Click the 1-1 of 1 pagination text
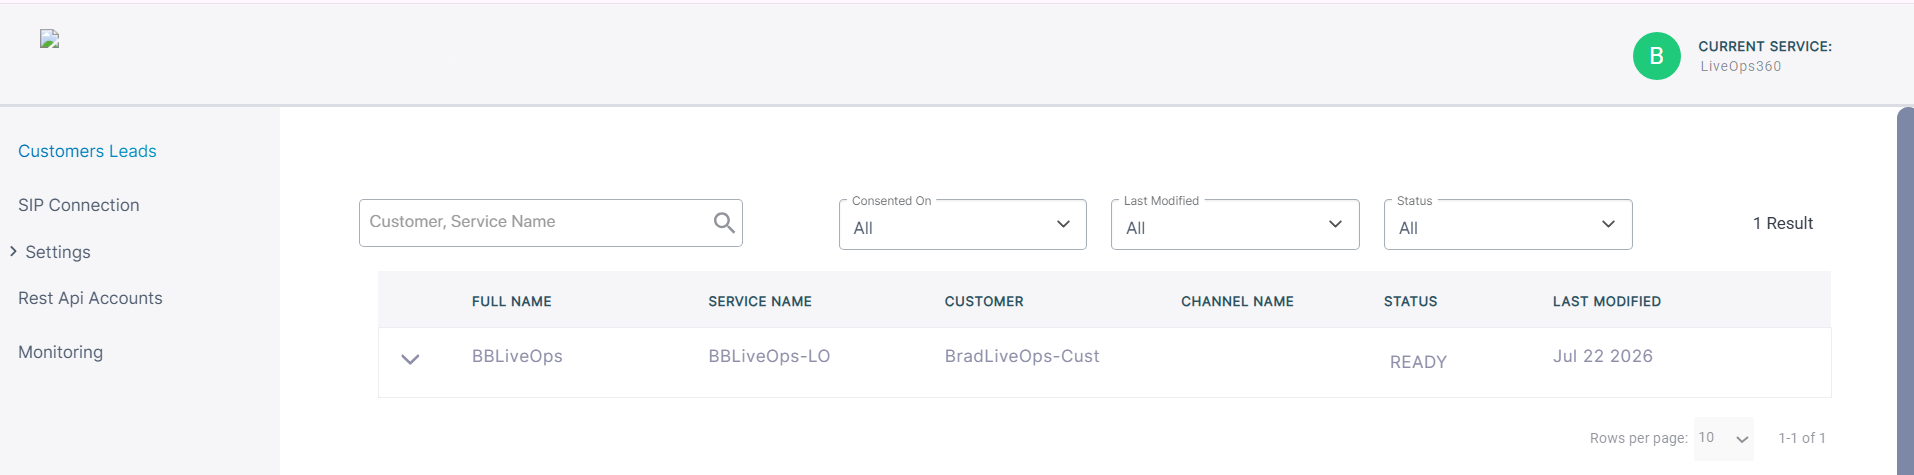Screen dimensions: 1914x475 (1802, 438)
